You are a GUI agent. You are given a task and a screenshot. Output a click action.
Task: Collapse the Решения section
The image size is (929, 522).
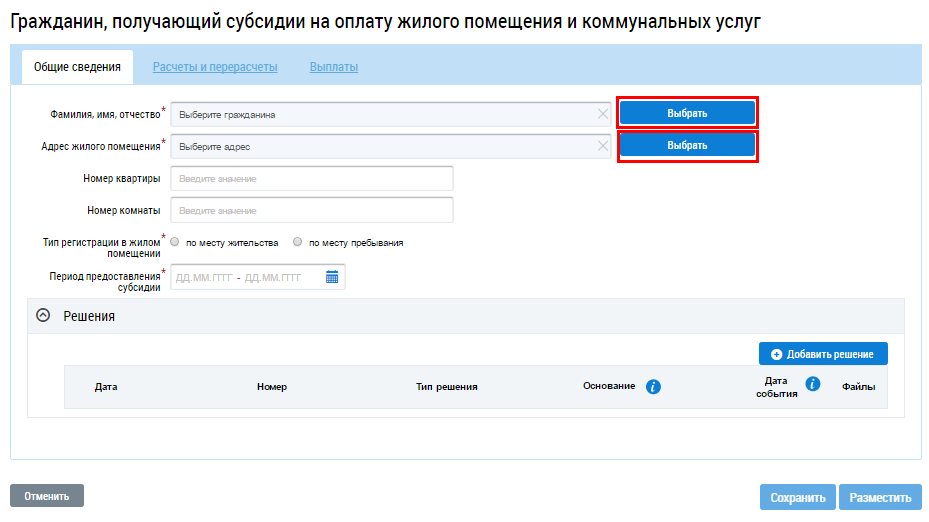(x=43, y=315)
